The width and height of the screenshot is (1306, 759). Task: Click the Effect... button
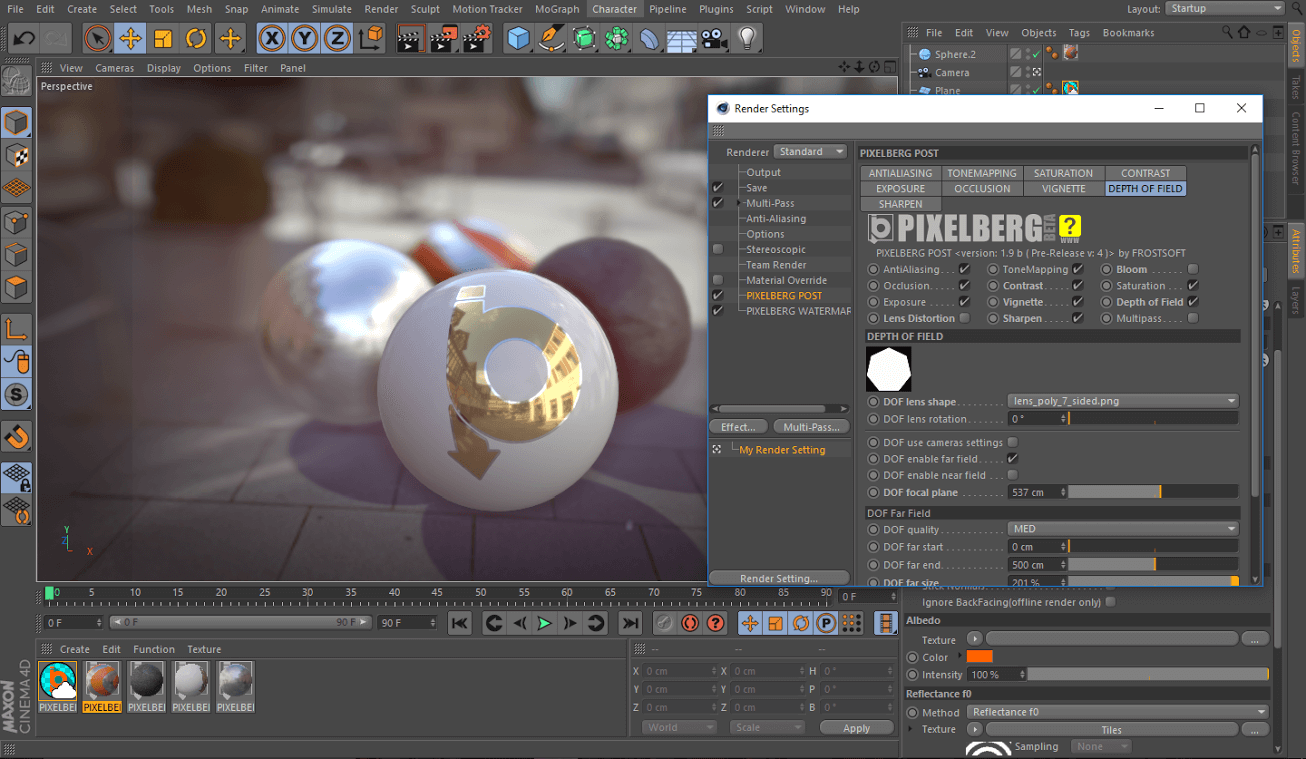tap(738, 427)
